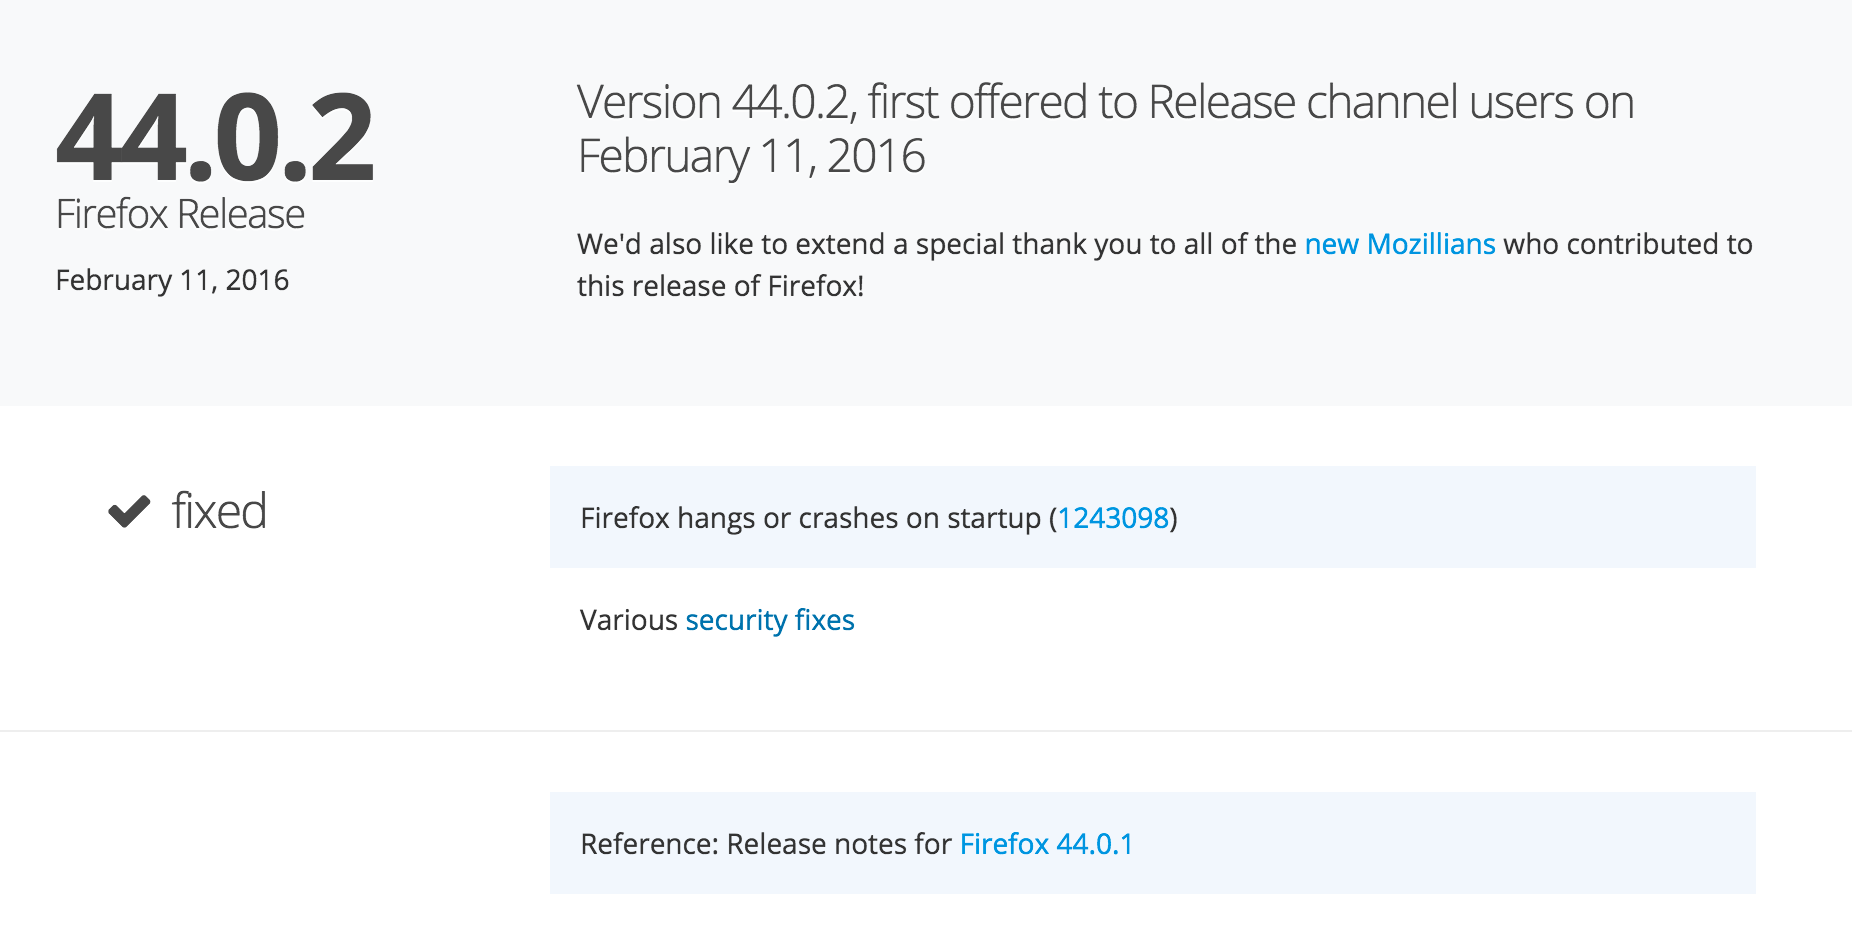Select the 'Firefox hangs or crashes' note

pos(1153,517)
